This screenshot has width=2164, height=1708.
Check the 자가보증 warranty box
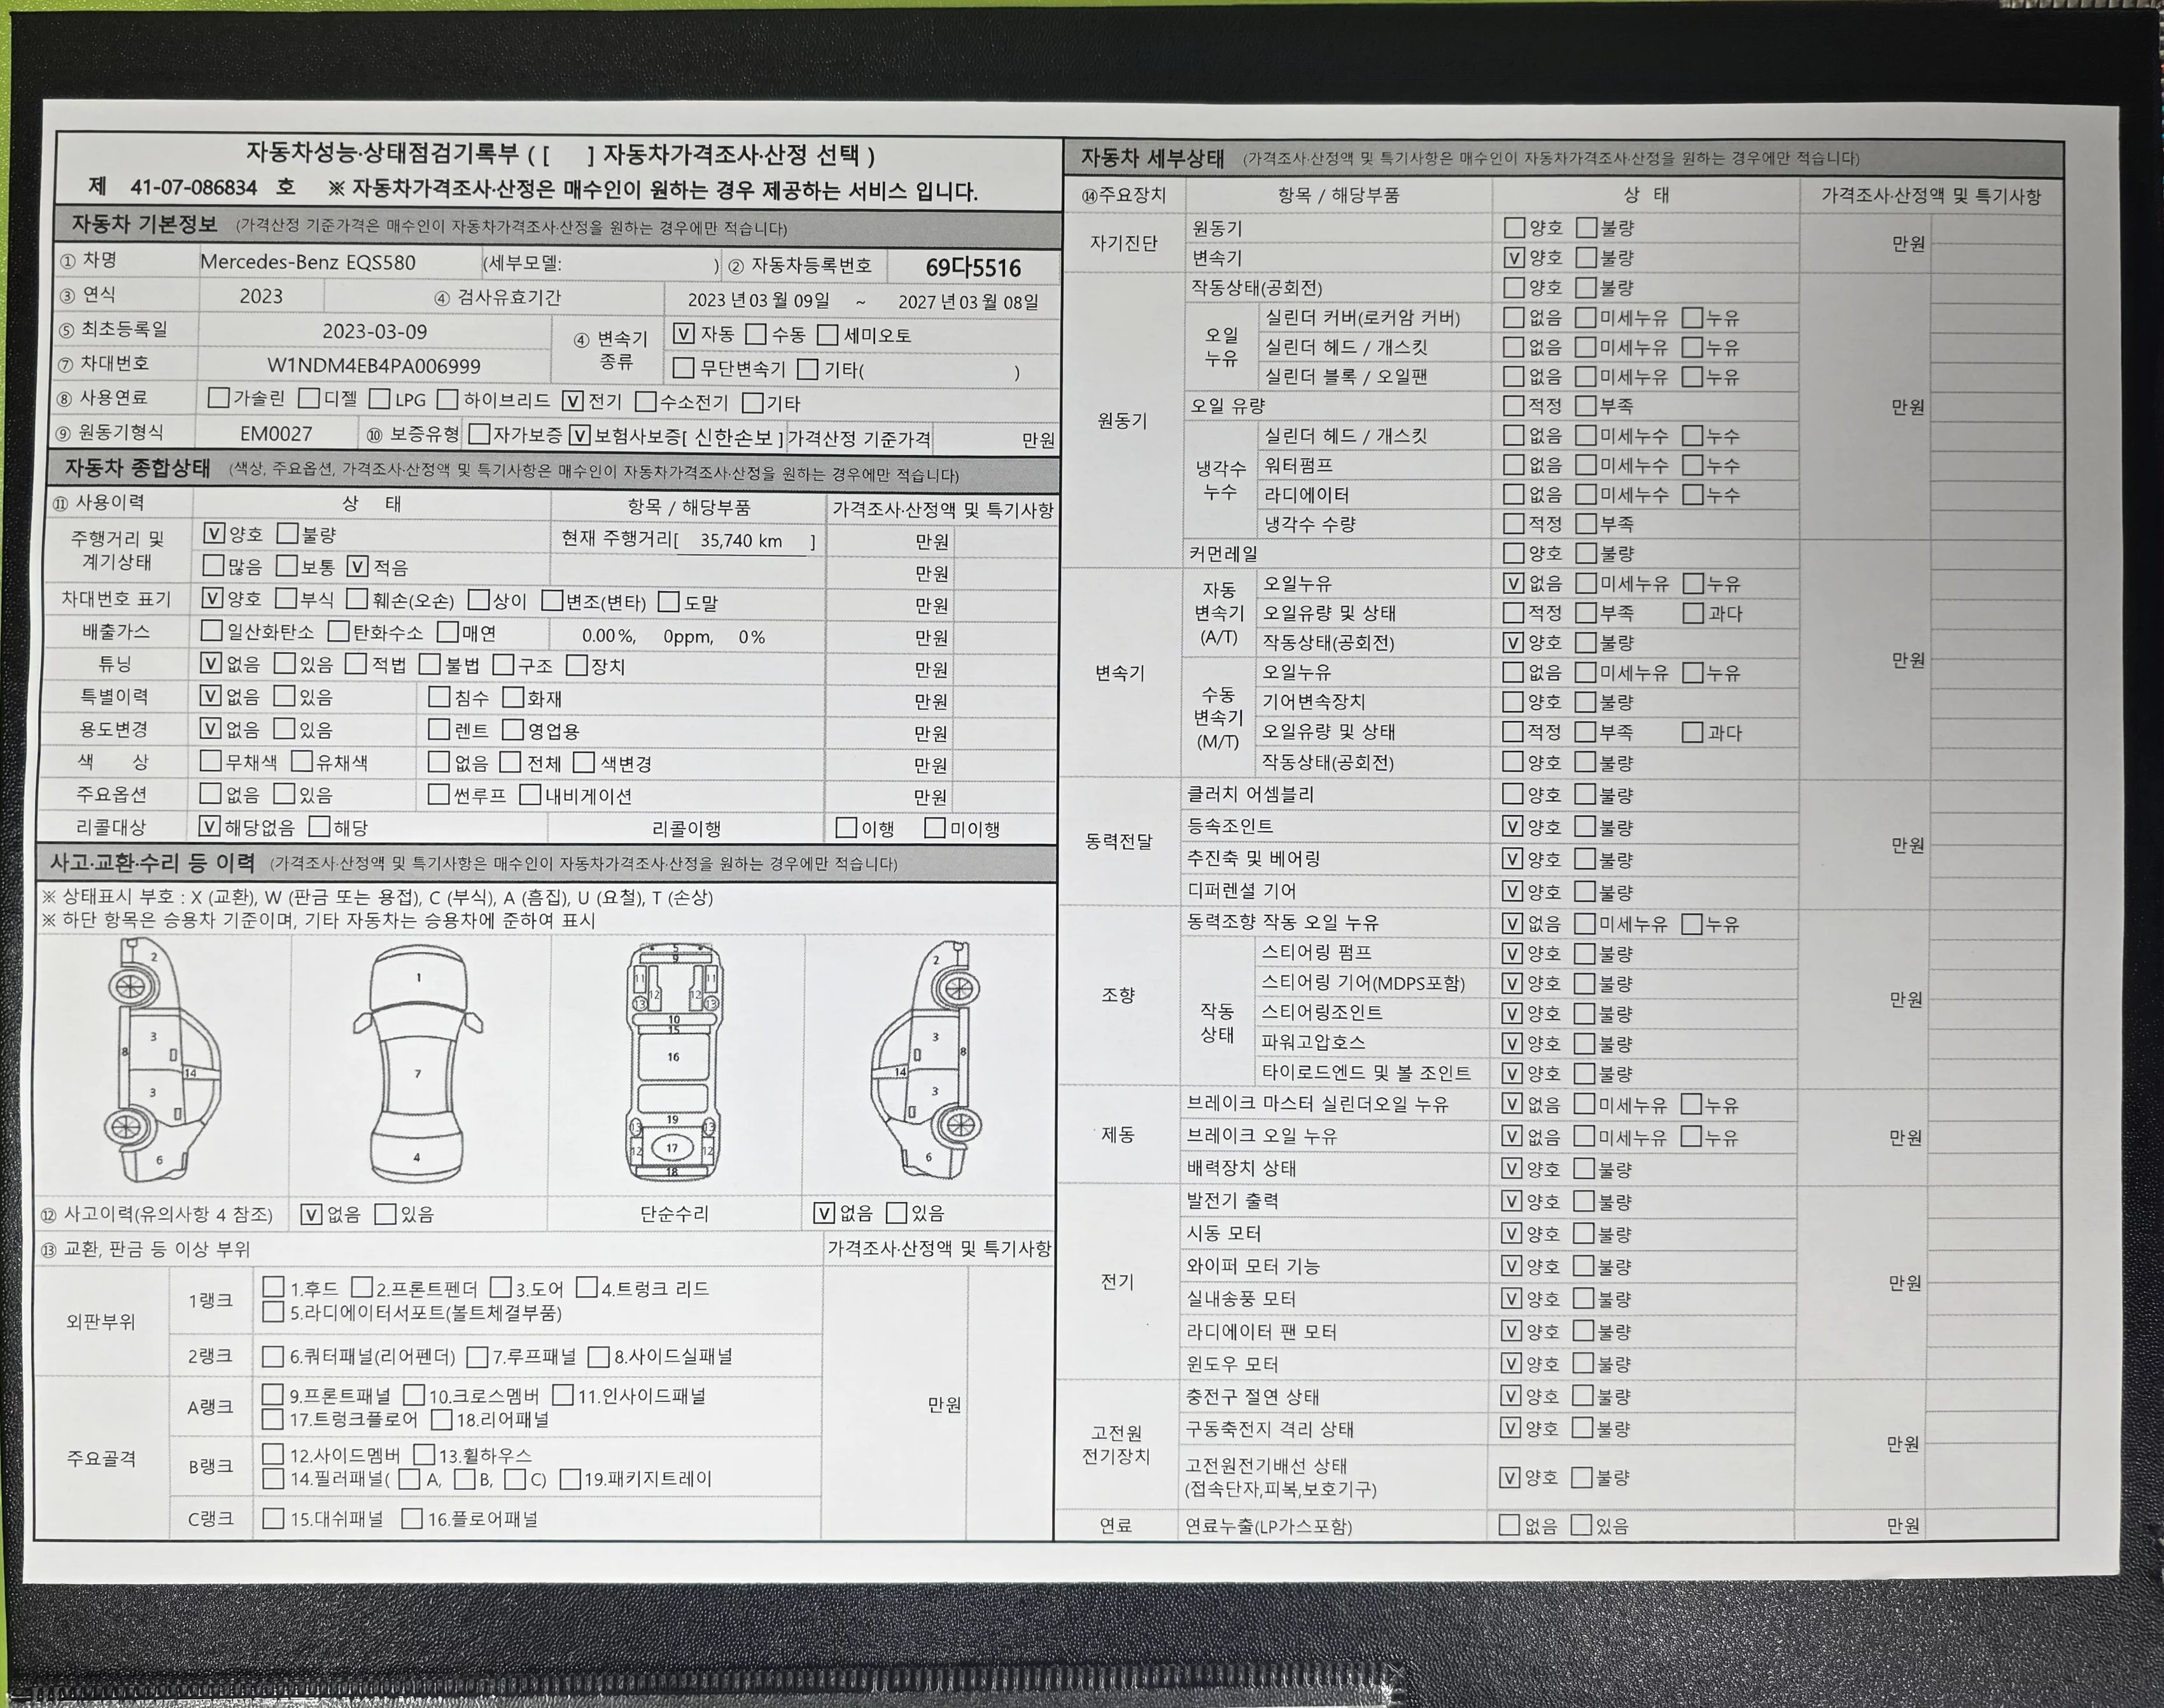(479, 434)
